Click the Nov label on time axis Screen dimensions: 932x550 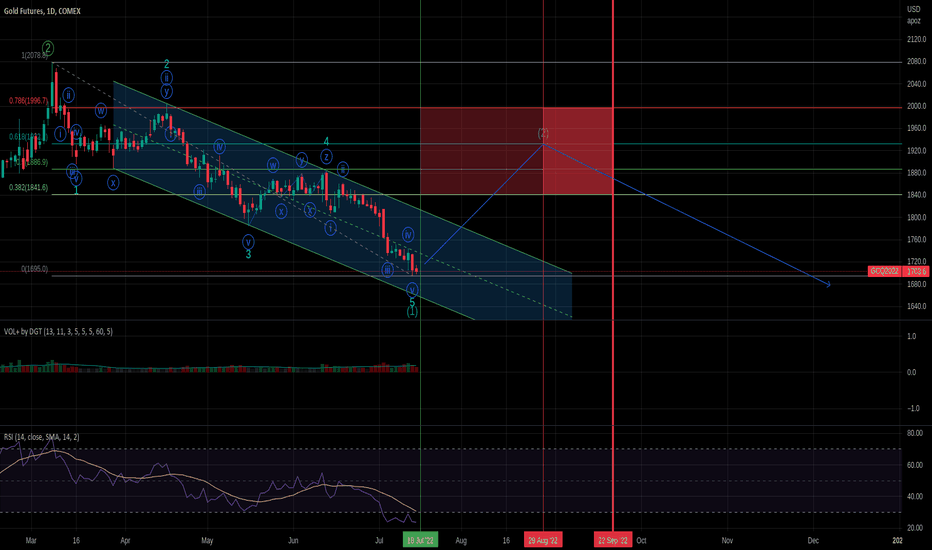click(x=727, y=540)
